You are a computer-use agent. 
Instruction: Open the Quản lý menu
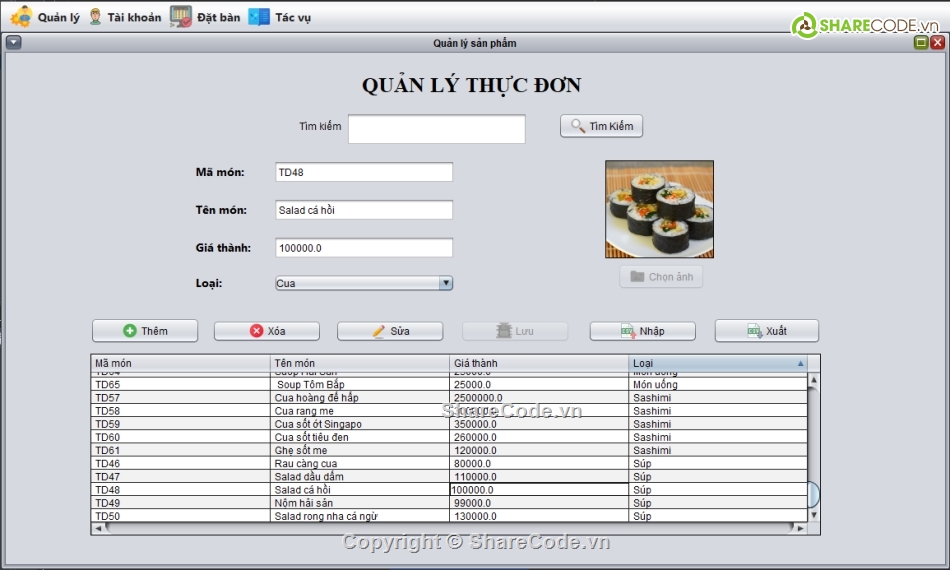pyautogui.click(x=45, y=17)
